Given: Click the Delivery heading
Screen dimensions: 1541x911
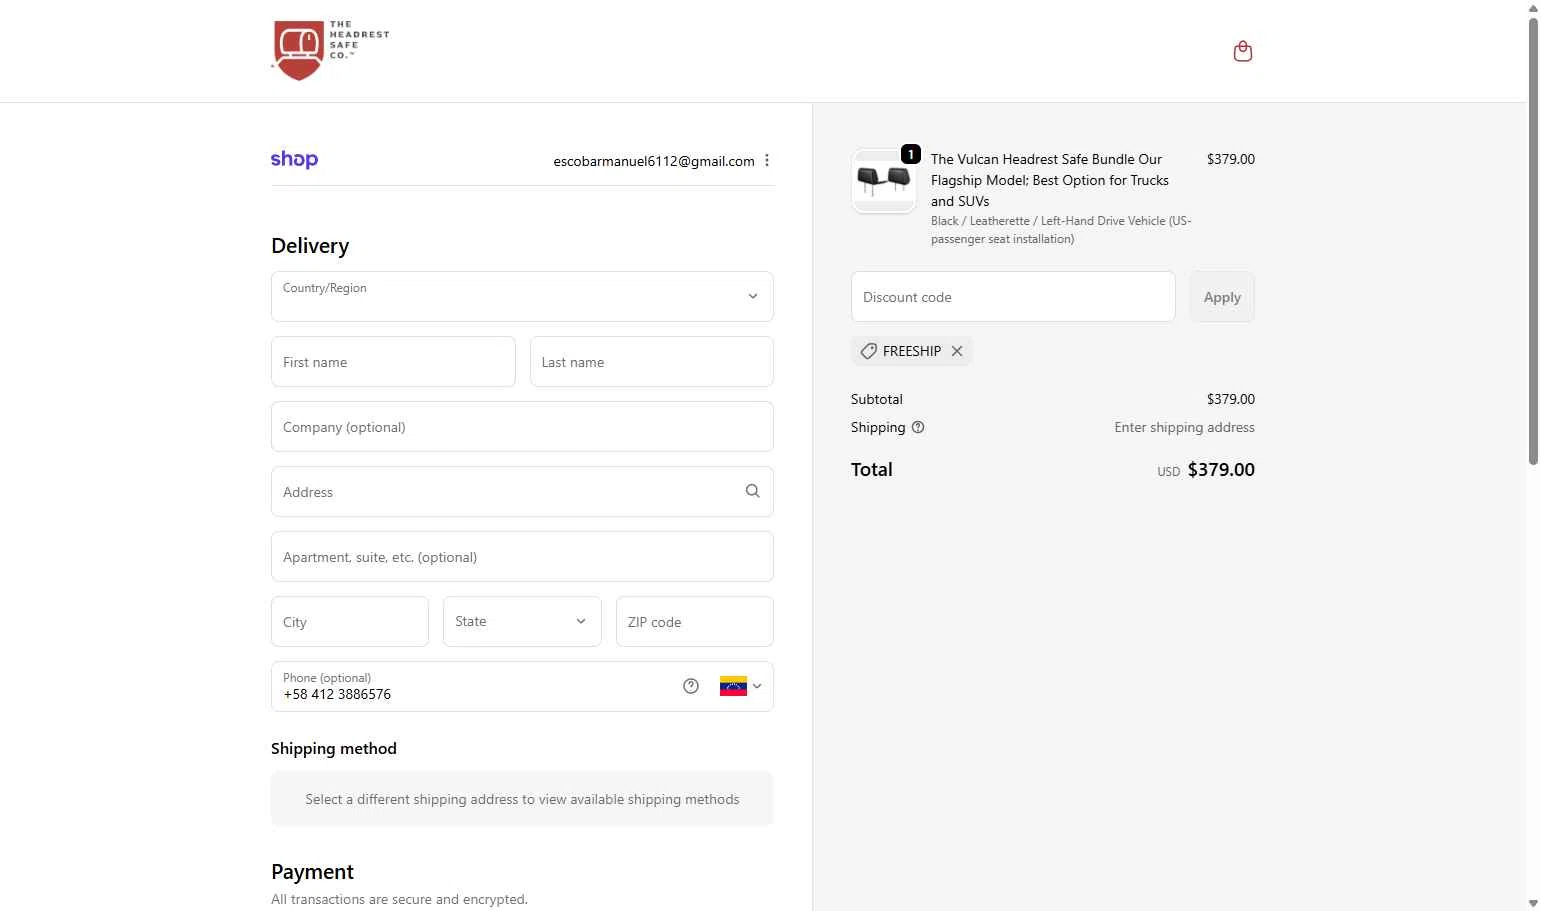Looking at the screenshot, I should [310, 246].
